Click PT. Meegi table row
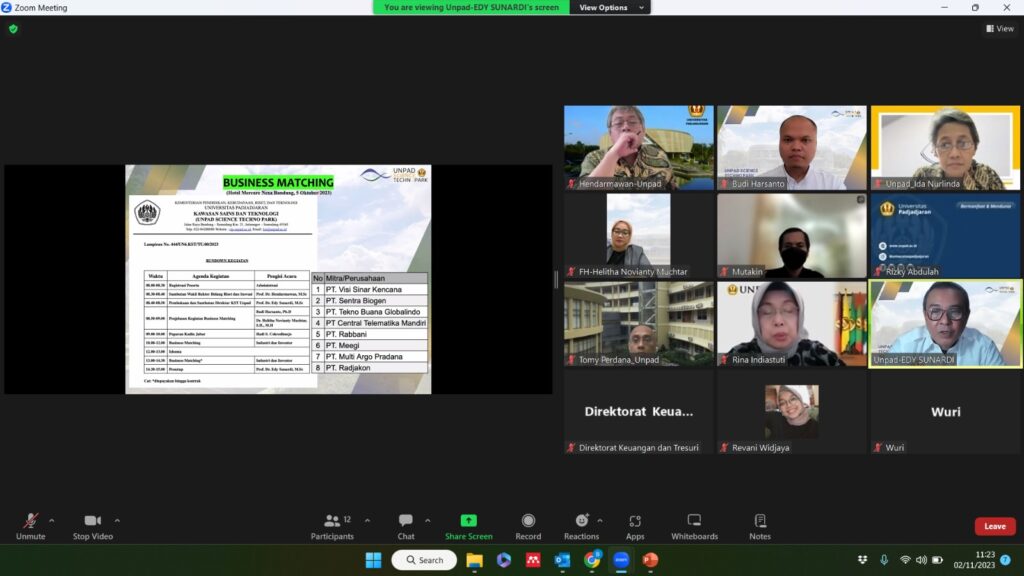The height and width of the screenshot is (576, 1024). 370,345
